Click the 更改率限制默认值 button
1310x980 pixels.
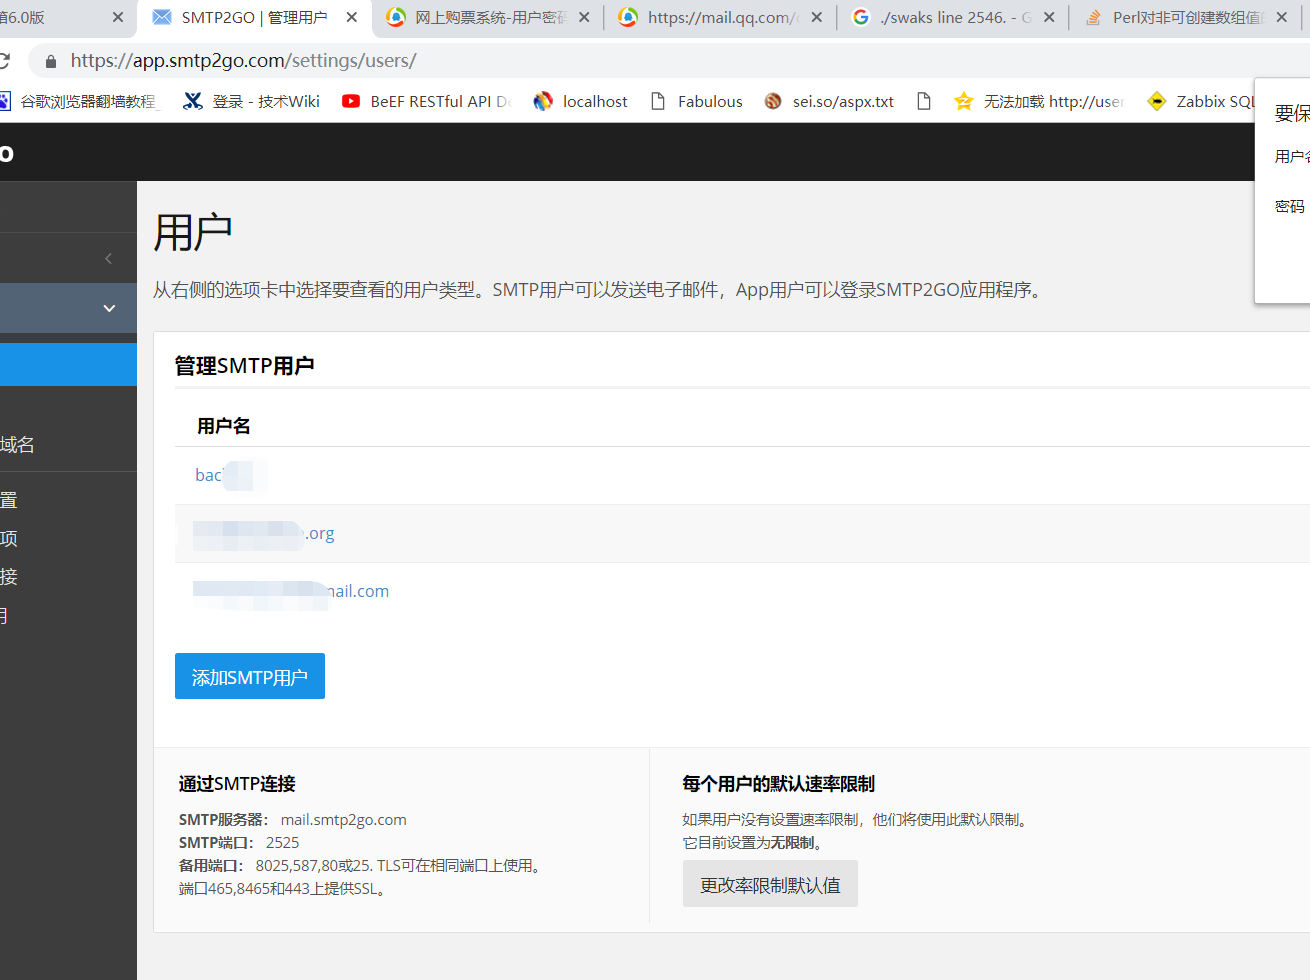coord(770,884)
